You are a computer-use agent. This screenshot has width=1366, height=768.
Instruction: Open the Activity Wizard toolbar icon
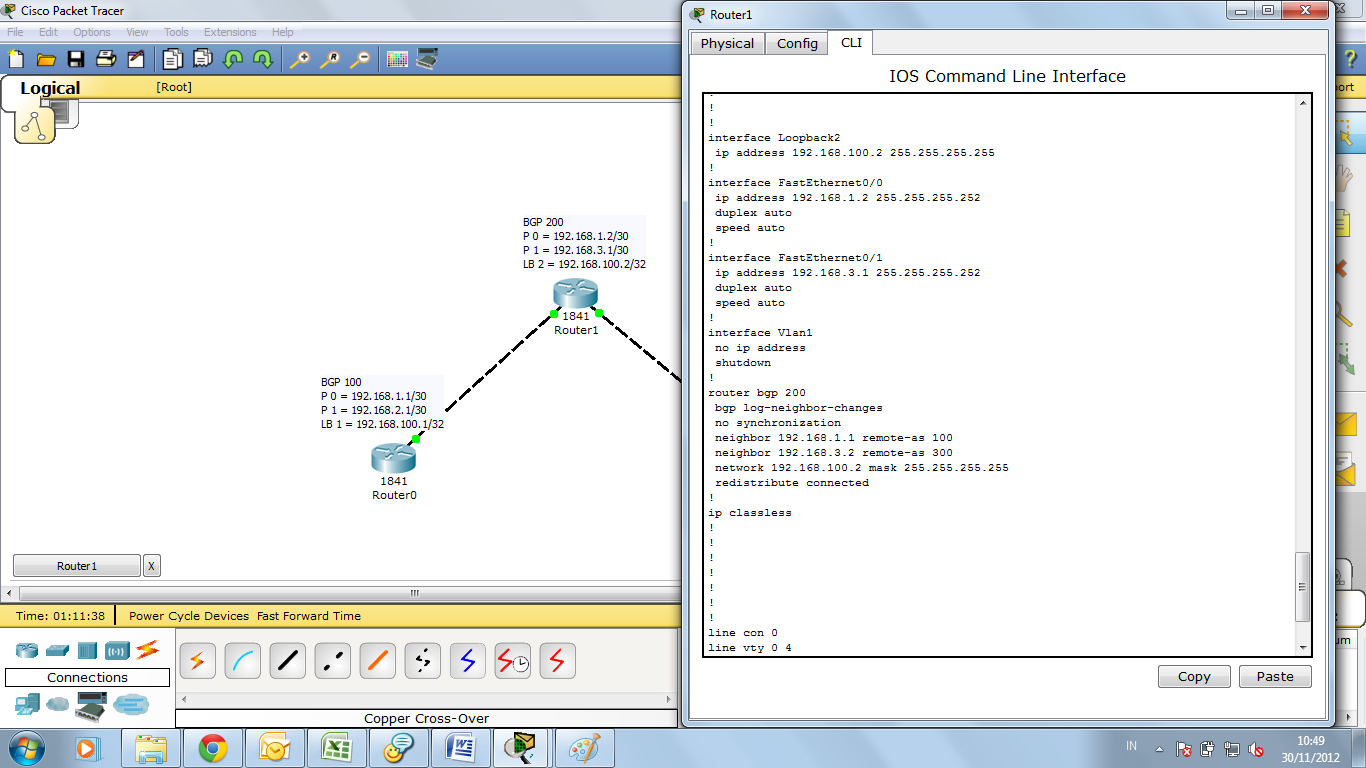pyautogui.click(x=136, y=59)
